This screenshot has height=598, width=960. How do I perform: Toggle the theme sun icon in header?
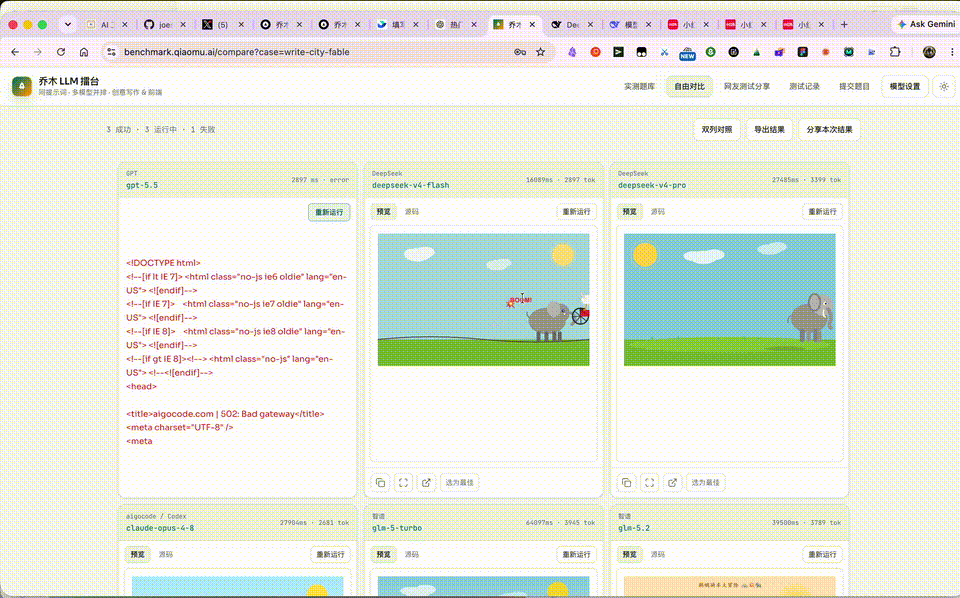click(944, 87)
